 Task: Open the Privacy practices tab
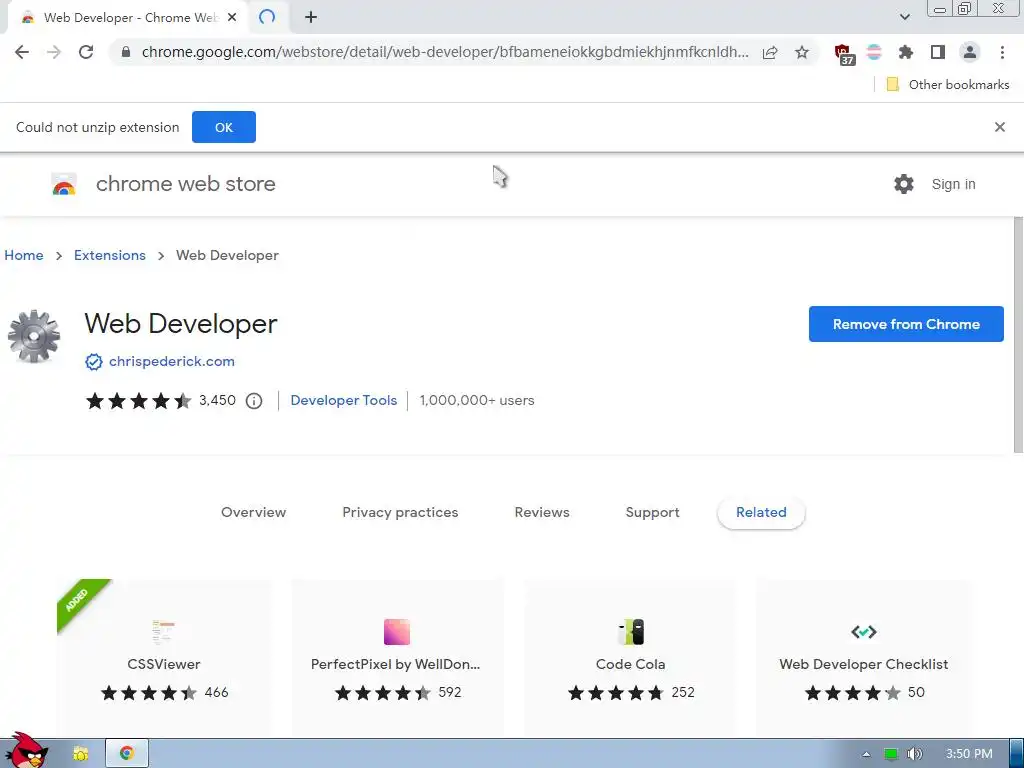click(x=400, y=513)
